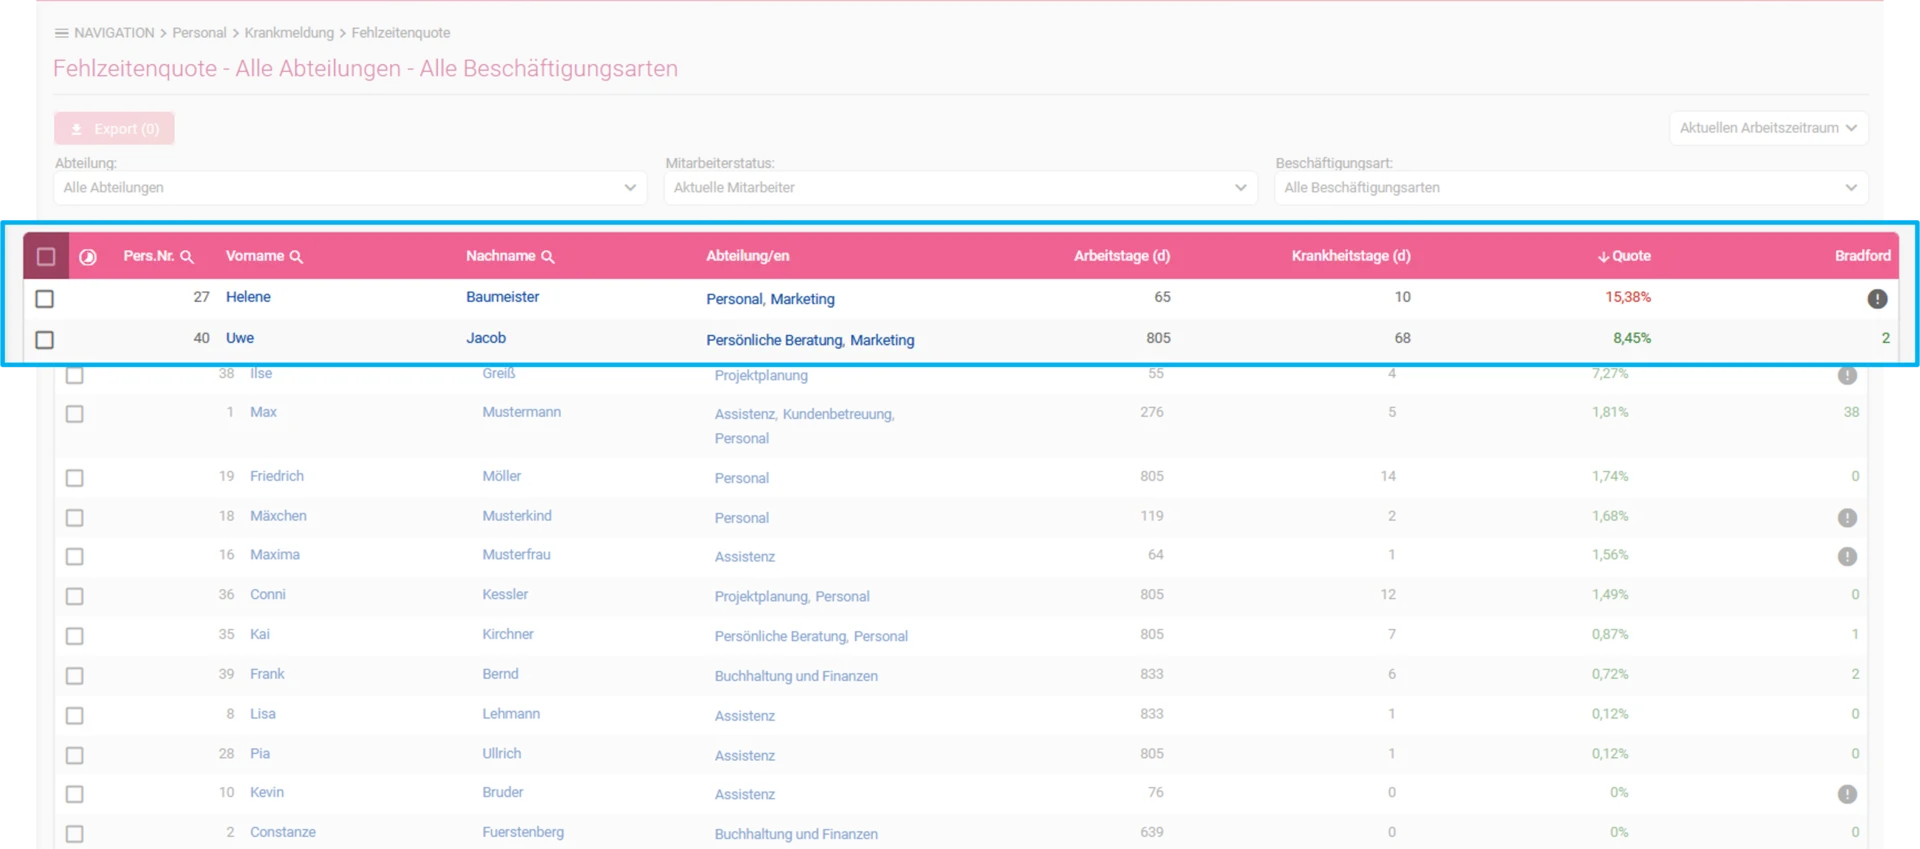
Task: Click the Bradford warning icon for Kevin Bruder
Action: [x=1847, y=794]
